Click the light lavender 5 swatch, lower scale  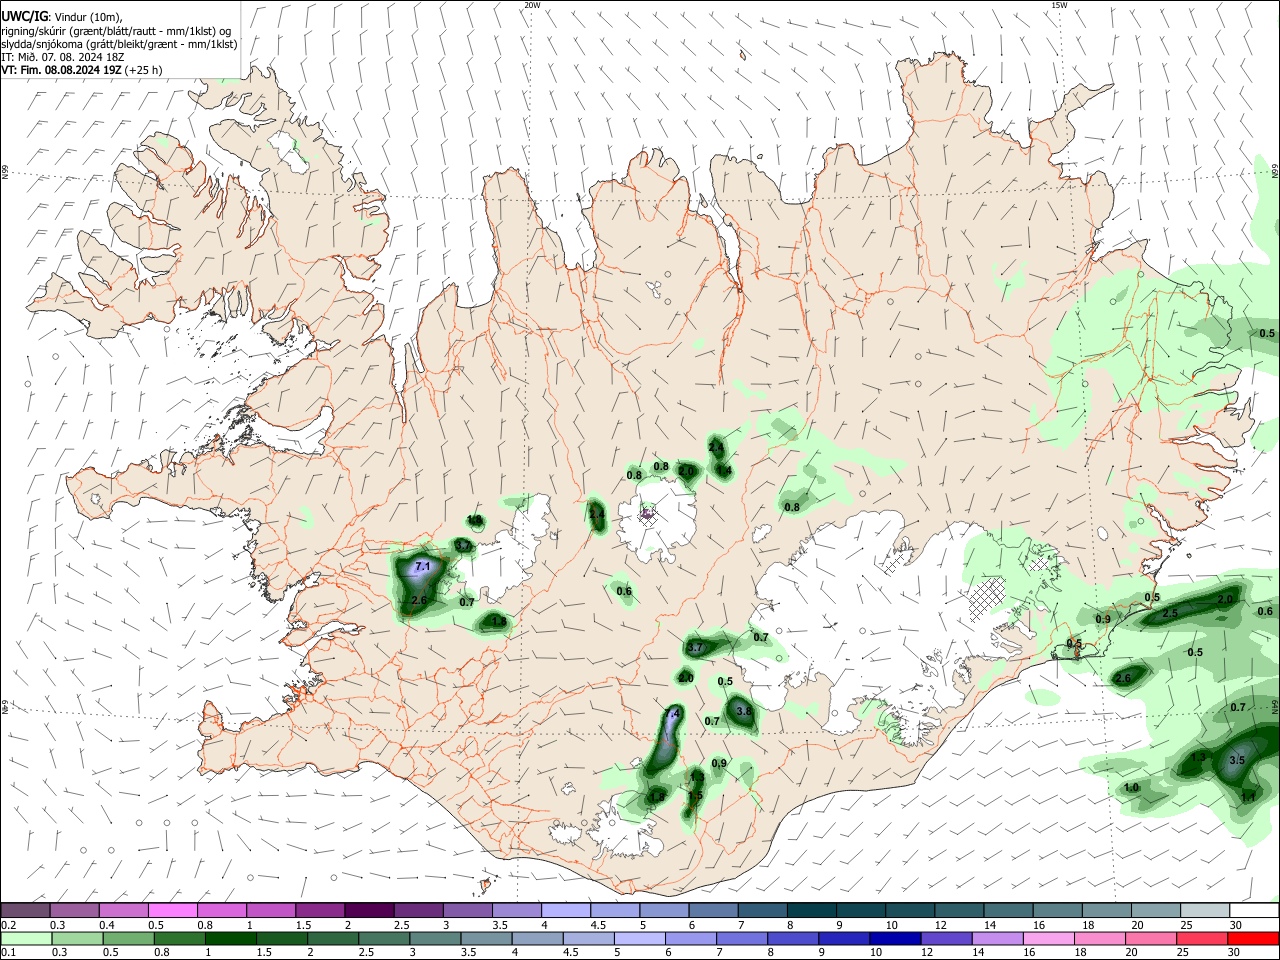(x=639, y=938)
